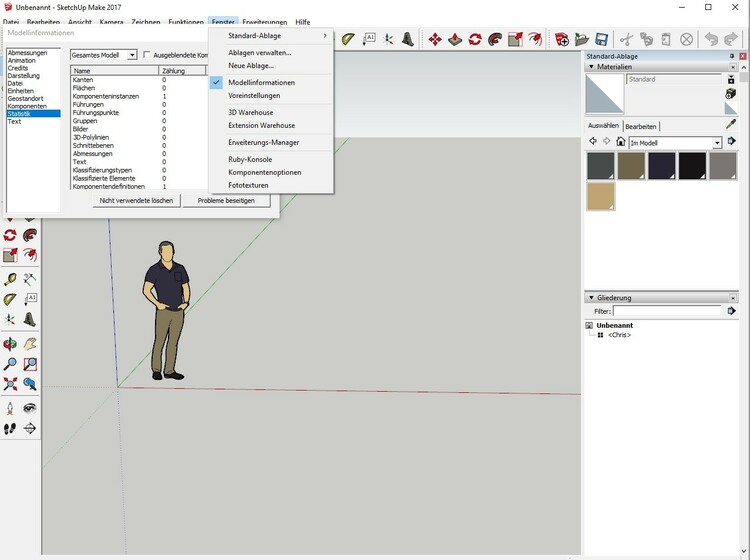
Task: Select the olive brown material swatch
Action: click(631, 166)
